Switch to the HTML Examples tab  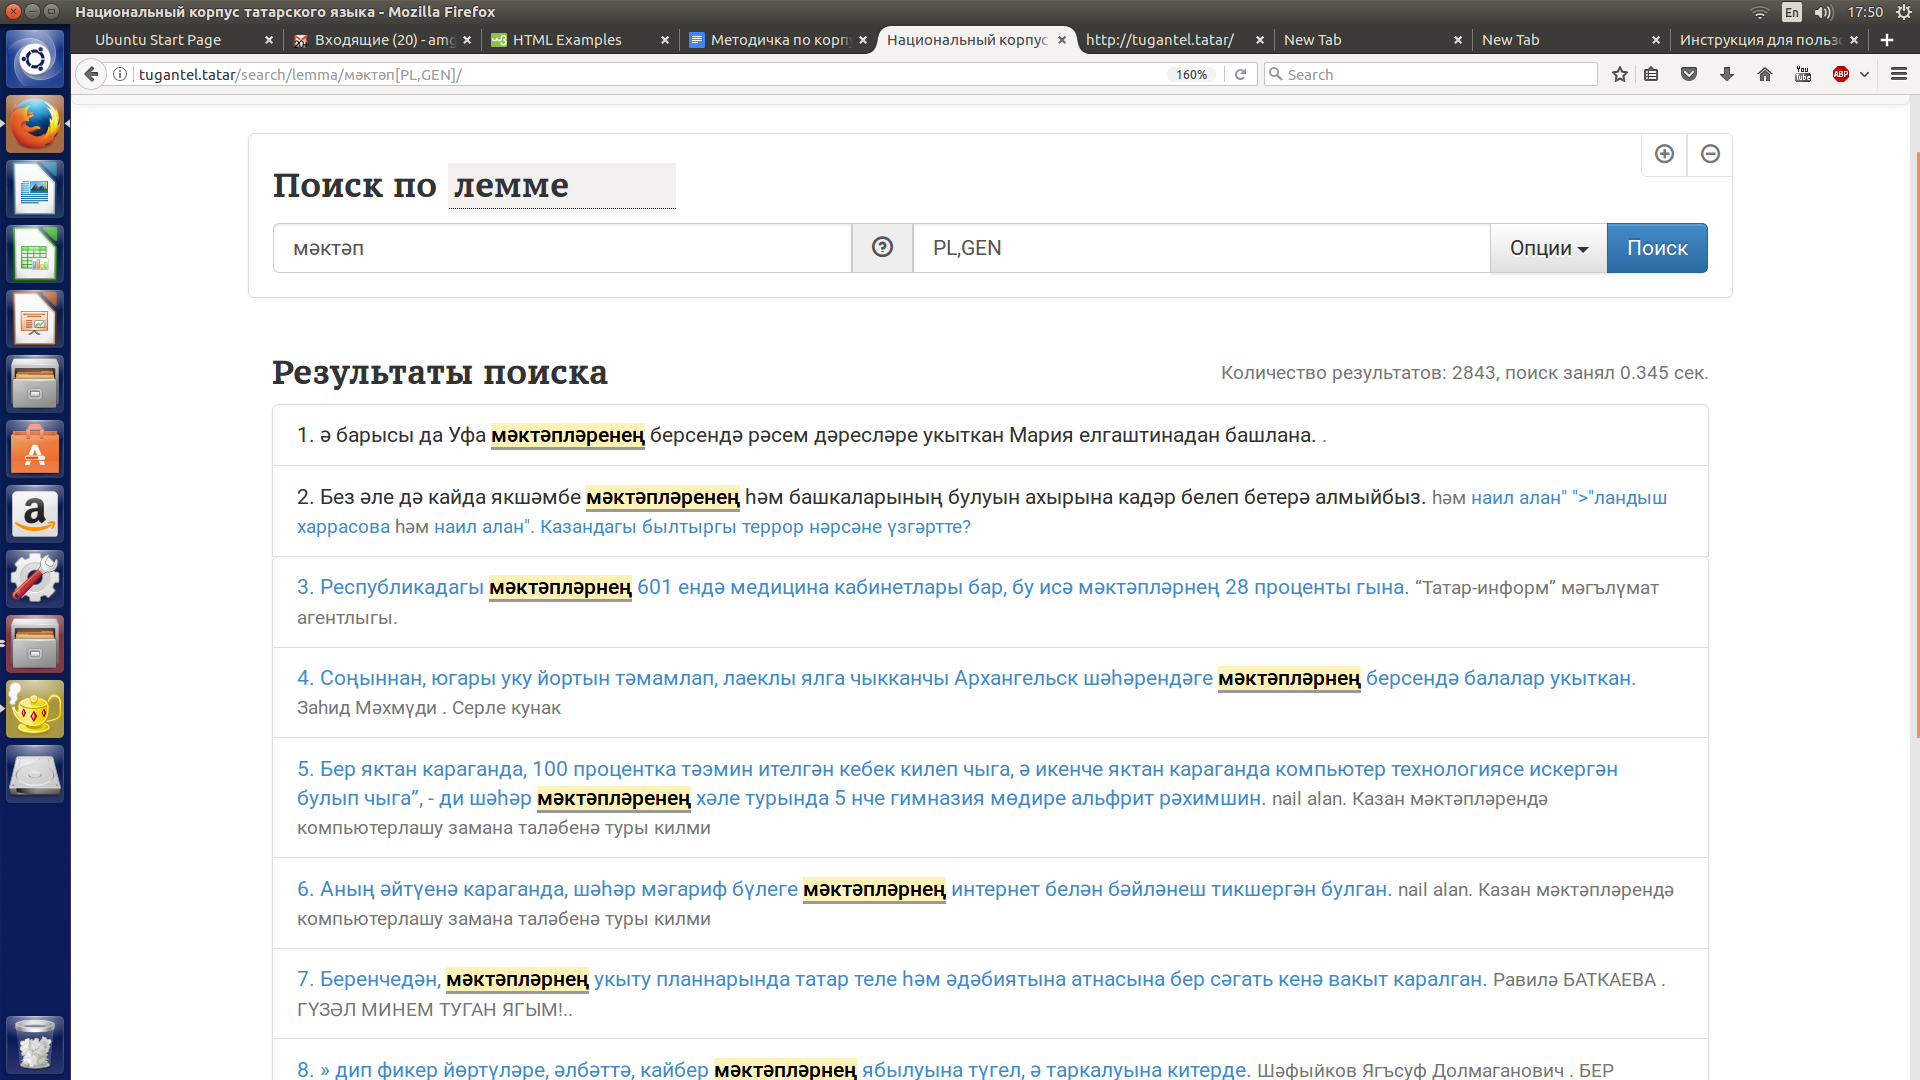click(567, 40)
